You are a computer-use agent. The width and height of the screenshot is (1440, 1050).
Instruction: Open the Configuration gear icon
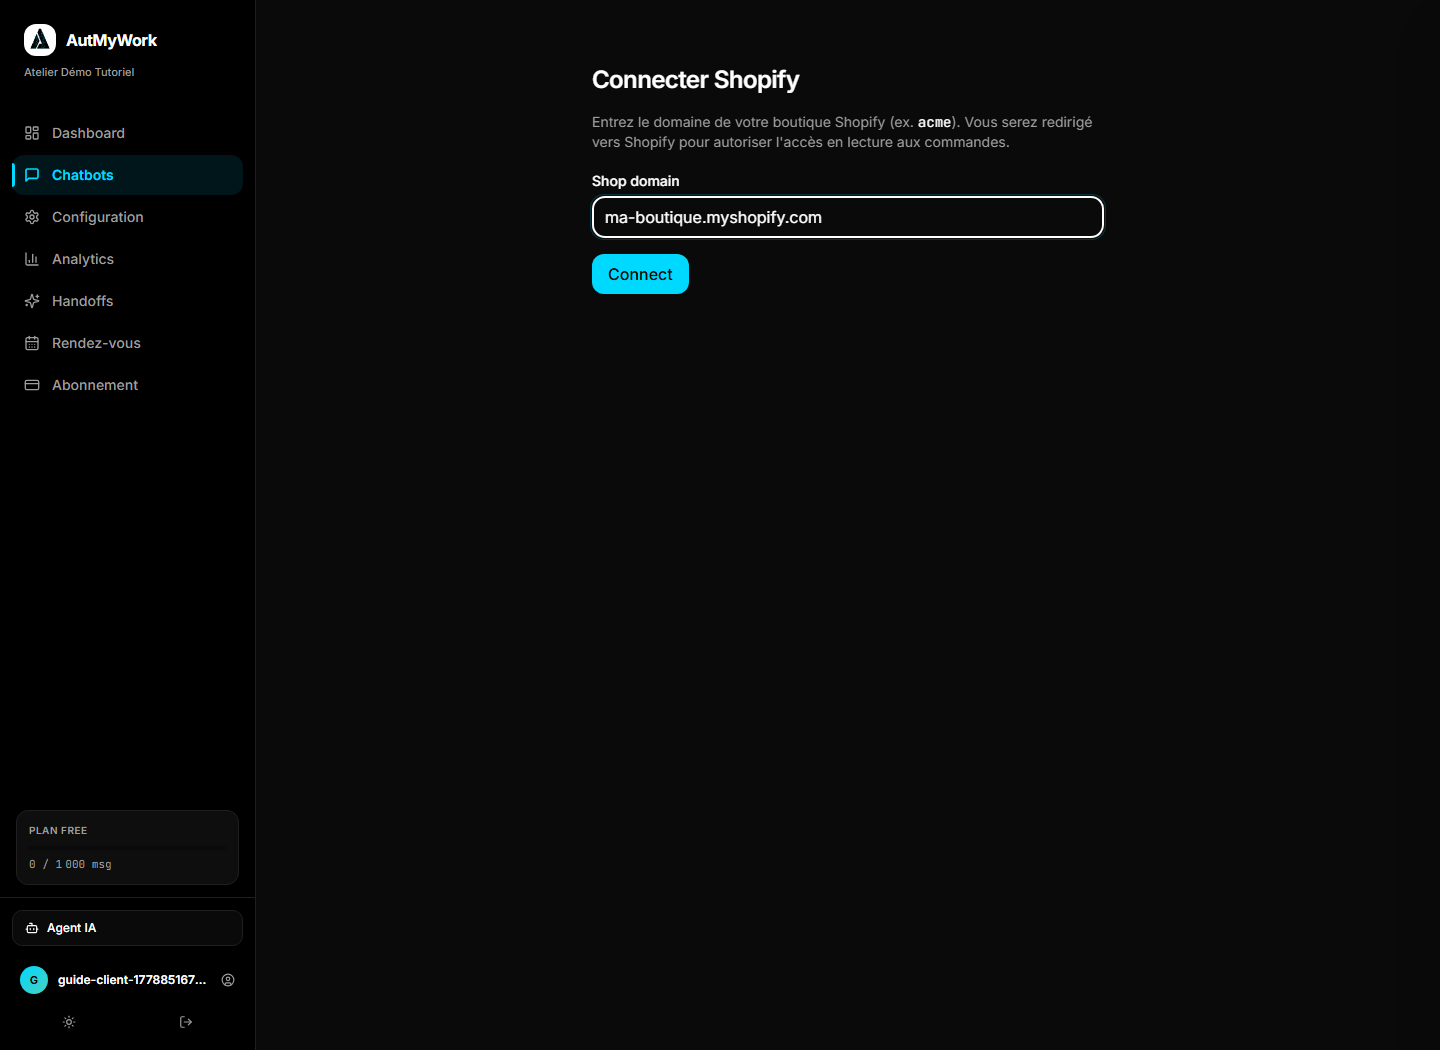pos(32,217)
